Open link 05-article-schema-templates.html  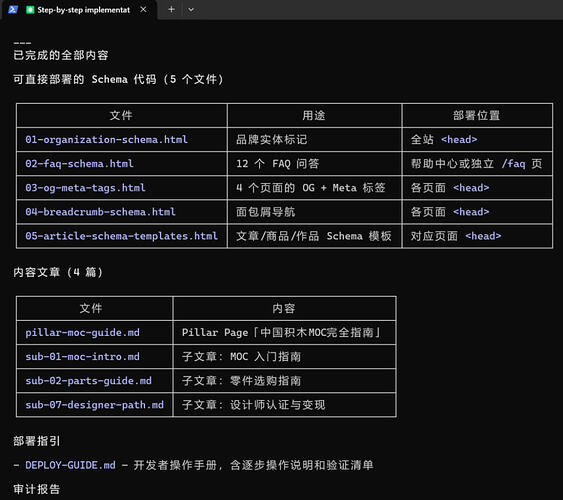(x=121, y=236)
